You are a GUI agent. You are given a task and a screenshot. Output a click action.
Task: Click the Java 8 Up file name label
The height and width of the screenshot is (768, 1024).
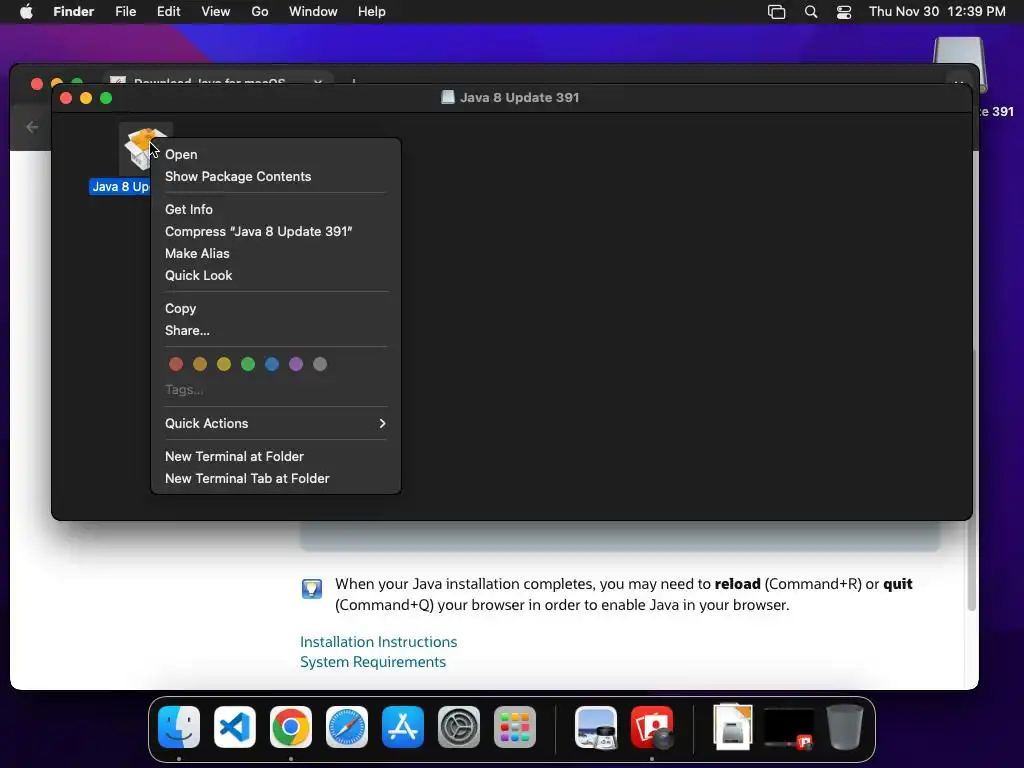point(121,187)
